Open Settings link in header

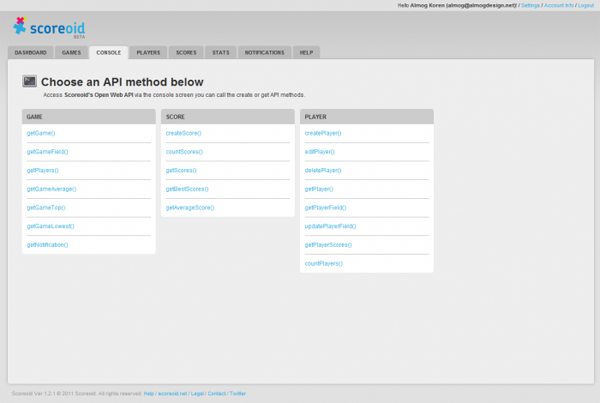[530, 5]
